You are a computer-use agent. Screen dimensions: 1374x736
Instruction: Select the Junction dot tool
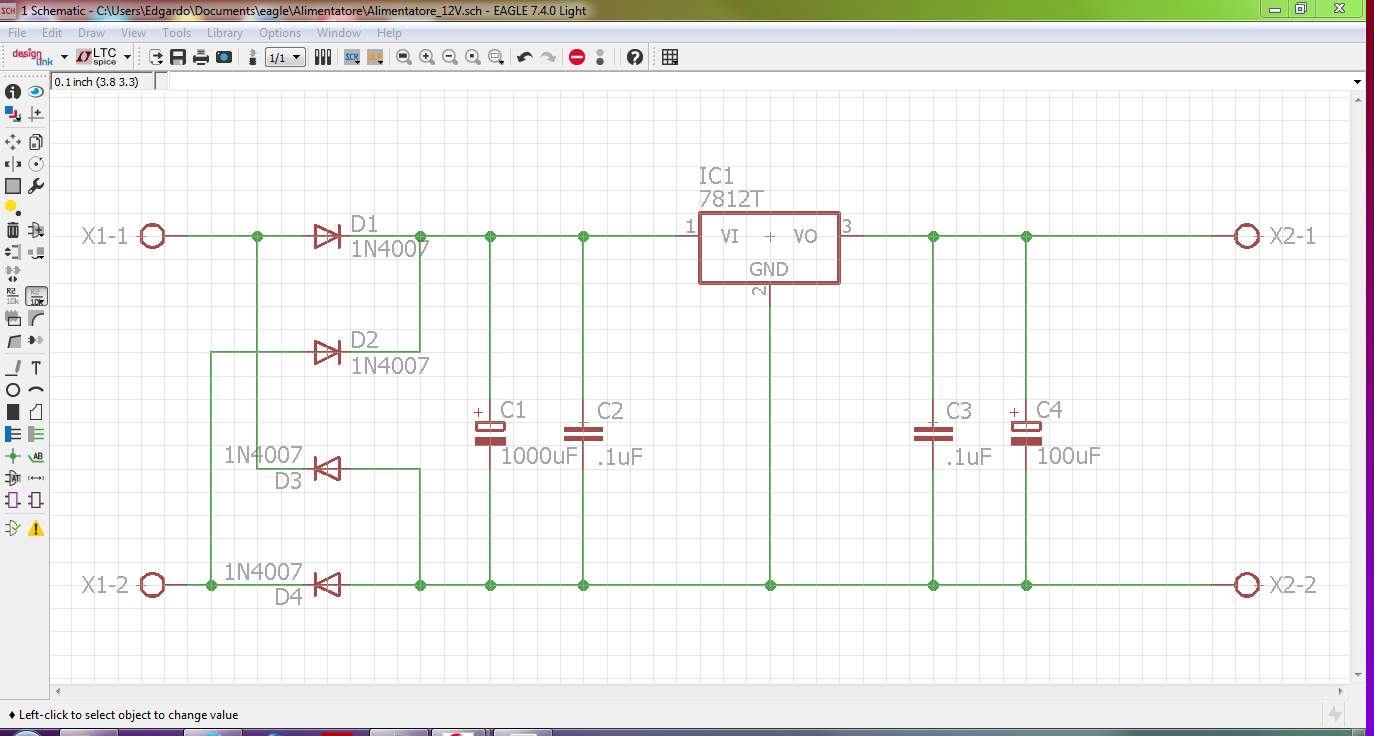tap(13, 456)
